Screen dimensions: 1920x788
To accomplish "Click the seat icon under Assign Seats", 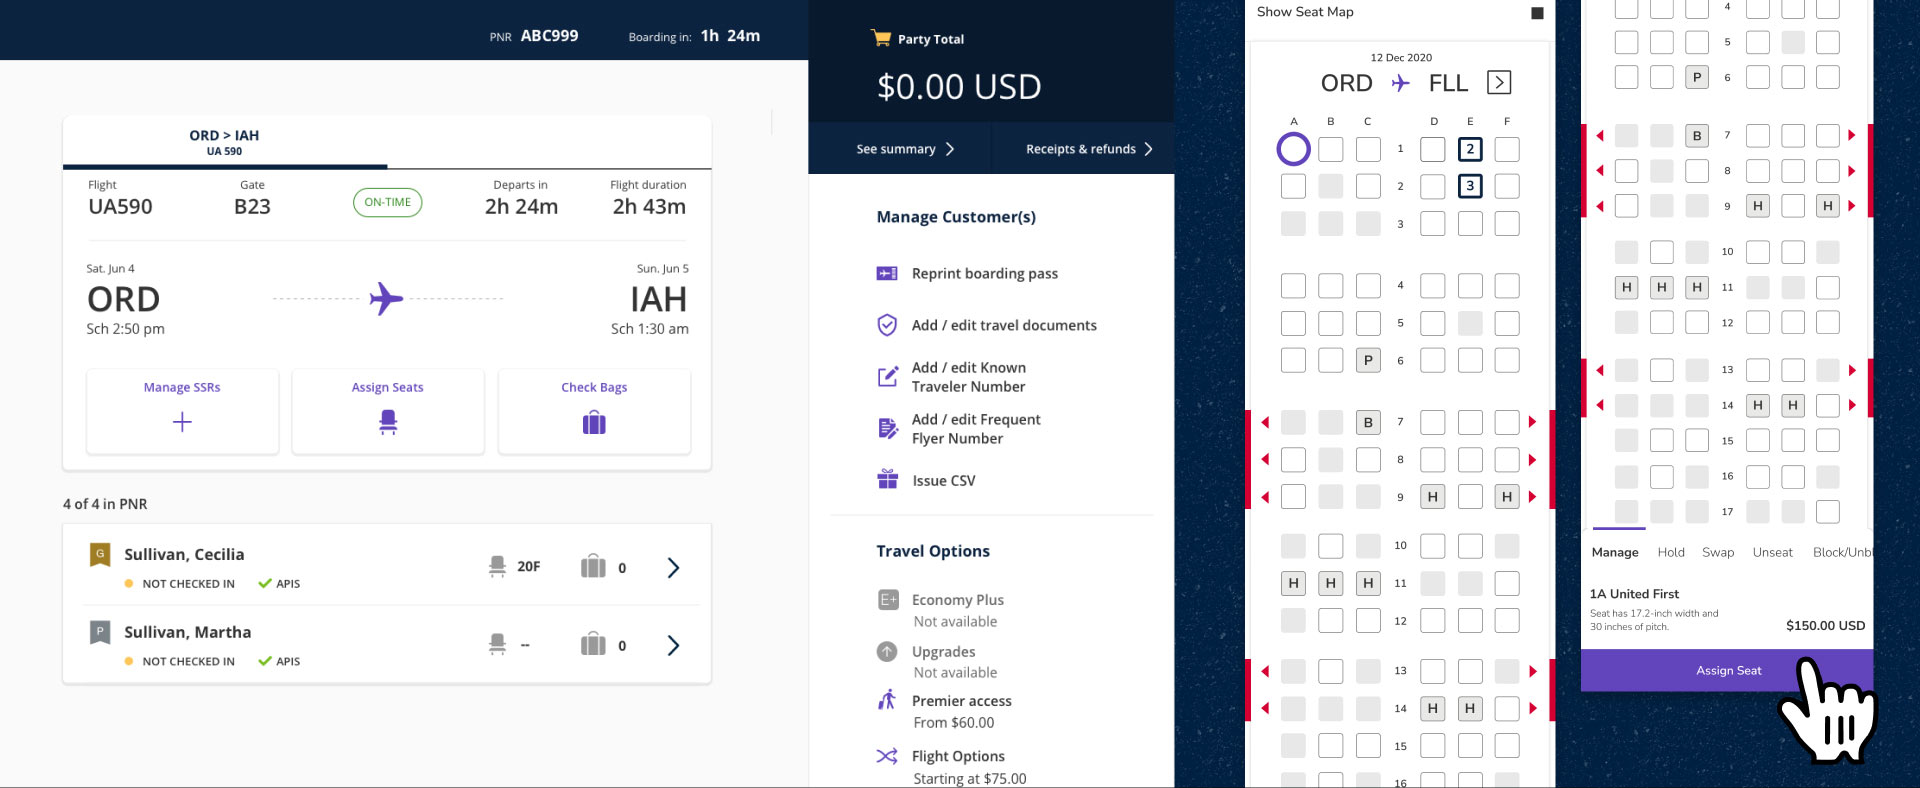I will [388, 423].
